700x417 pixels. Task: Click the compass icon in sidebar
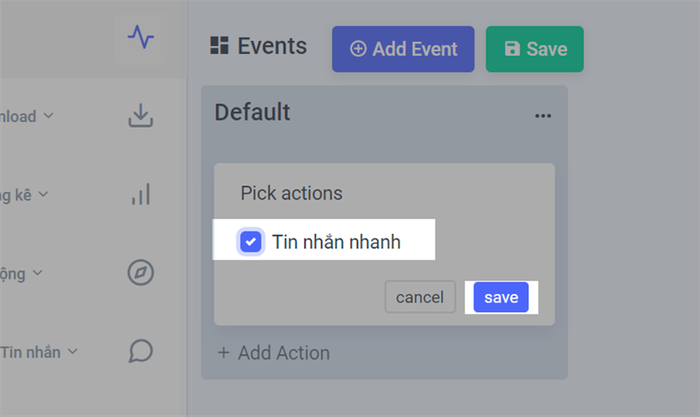click(141, 272)
